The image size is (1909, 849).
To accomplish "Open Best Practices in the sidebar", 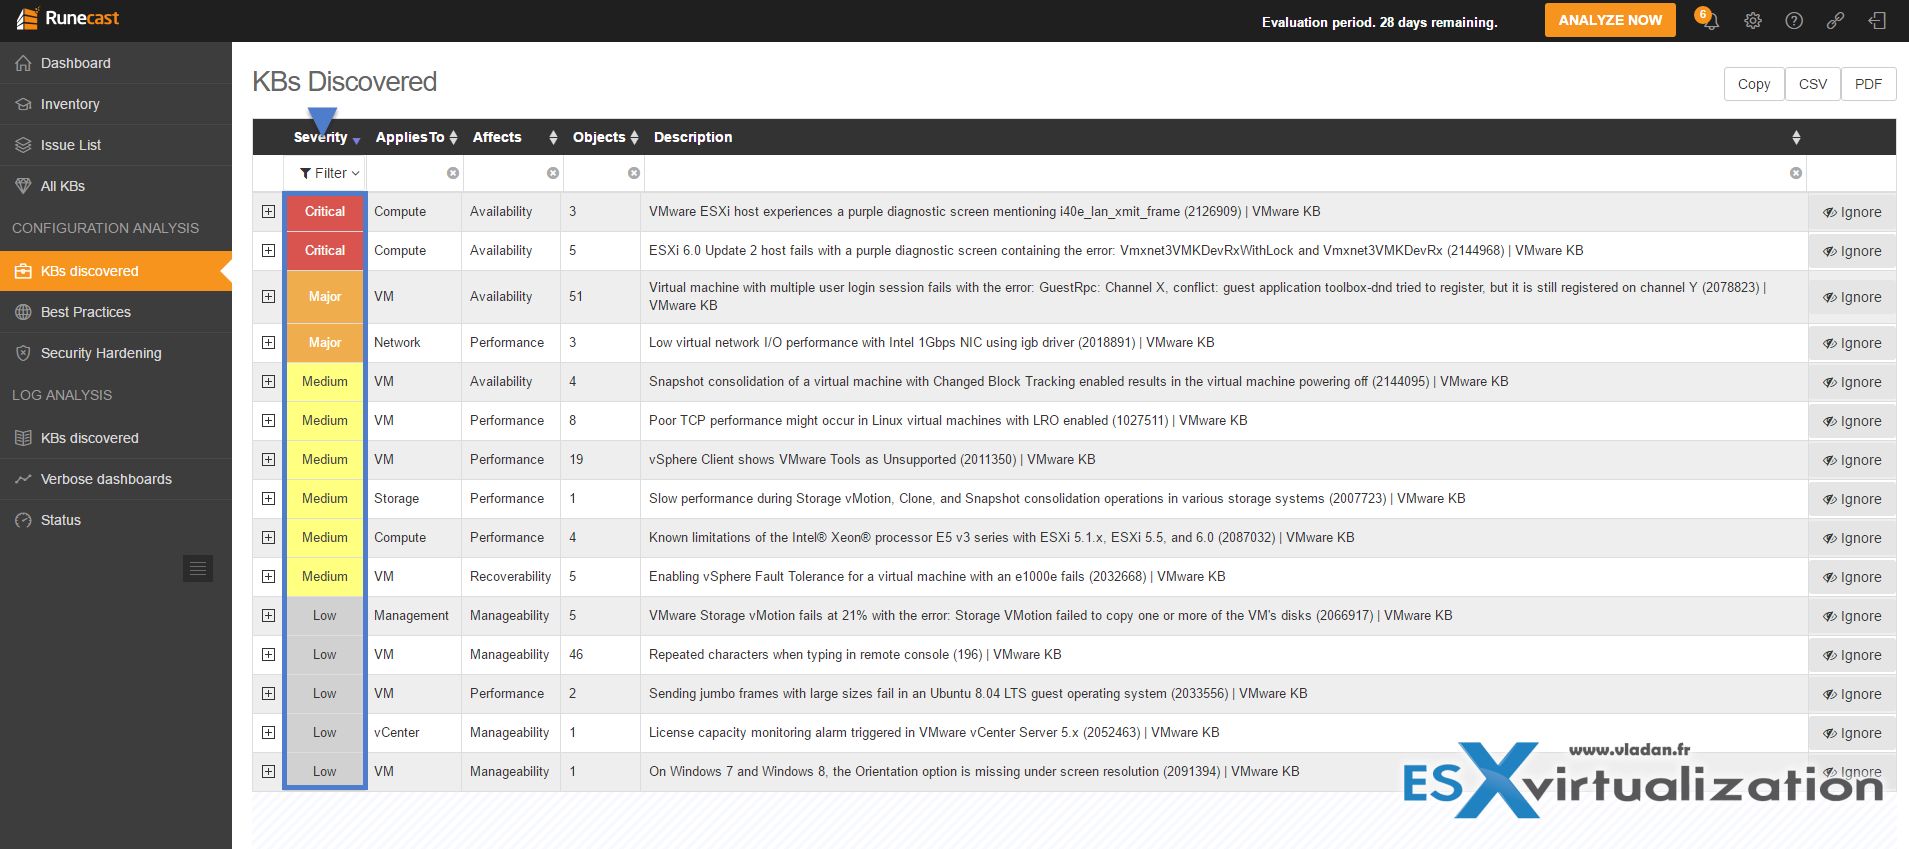I will click(116, 312).
